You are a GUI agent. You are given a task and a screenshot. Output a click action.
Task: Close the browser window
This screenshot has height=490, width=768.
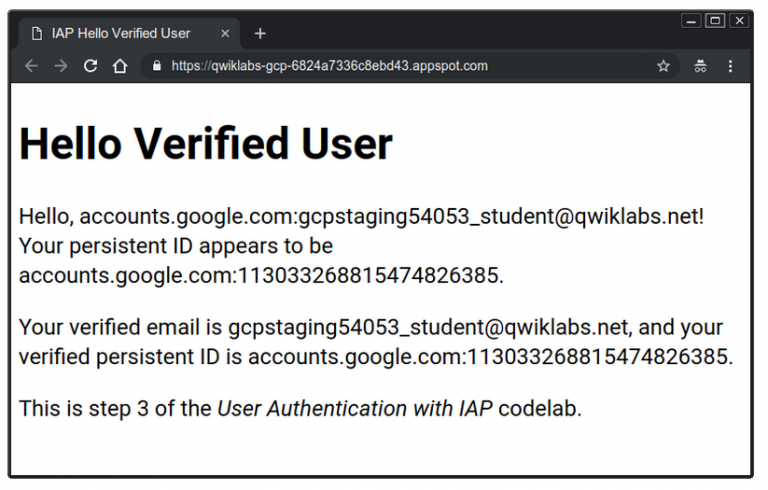click(739, 20)
